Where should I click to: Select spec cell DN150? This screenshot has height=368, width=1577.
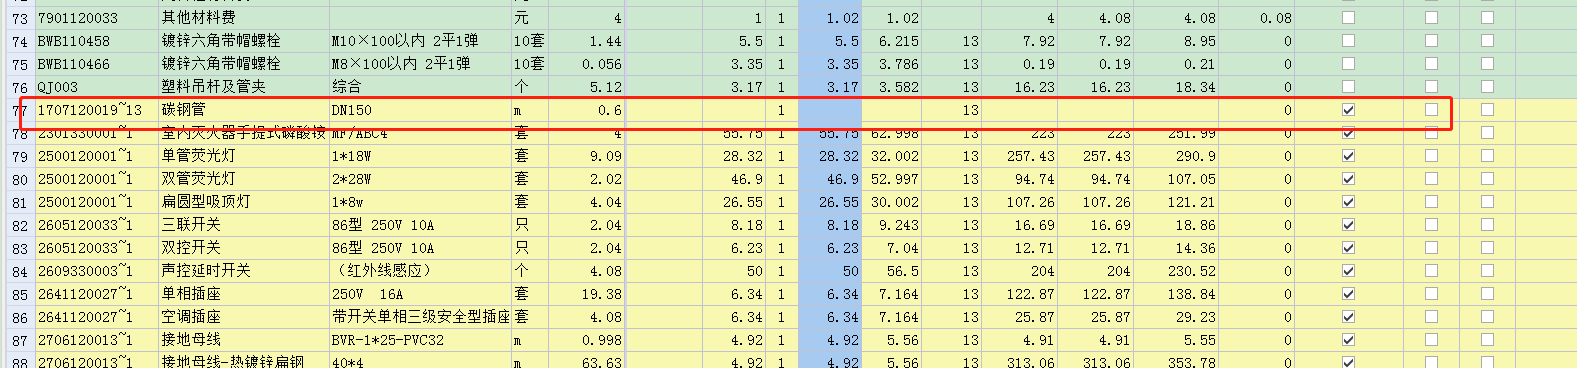coord(420,110)
